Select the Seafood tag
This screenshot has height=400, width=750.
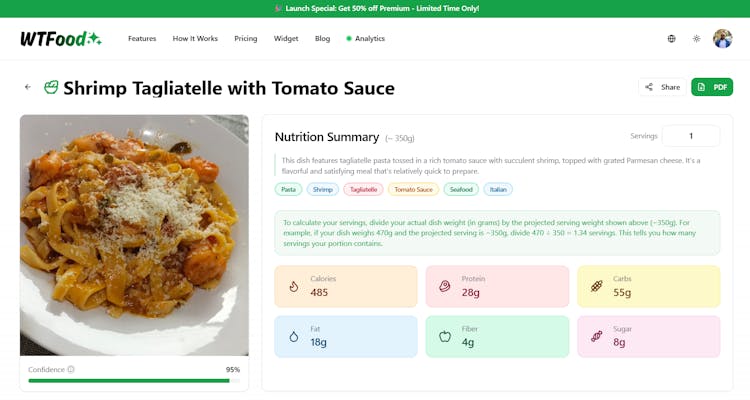461,189
